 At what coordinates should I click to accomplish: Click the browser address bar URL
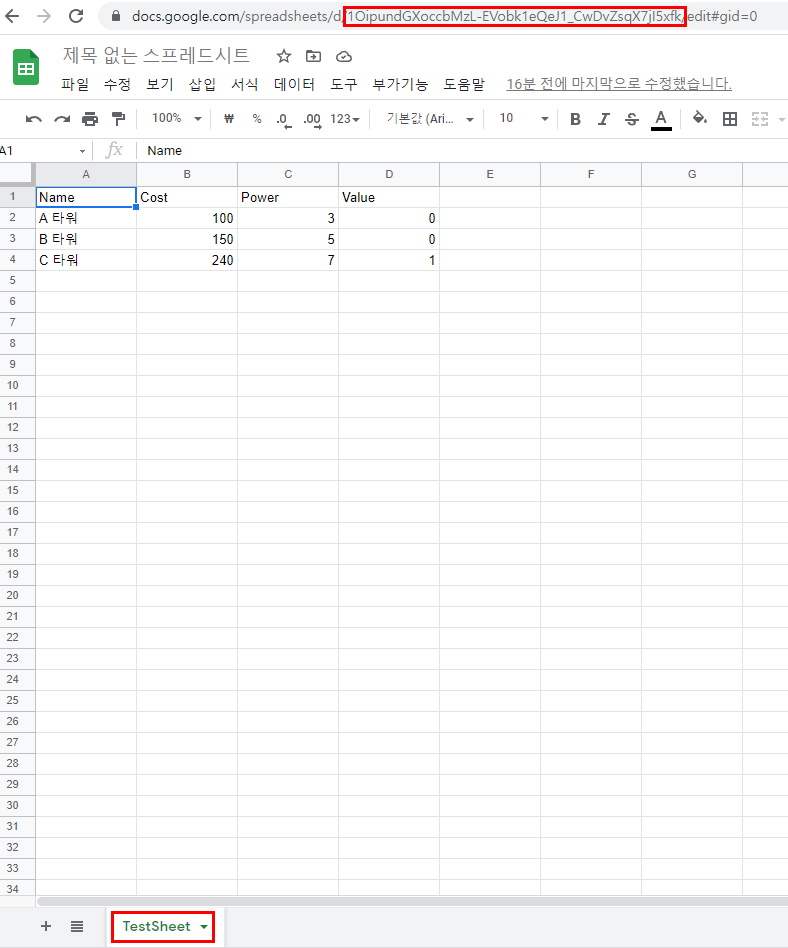(444, 16)
